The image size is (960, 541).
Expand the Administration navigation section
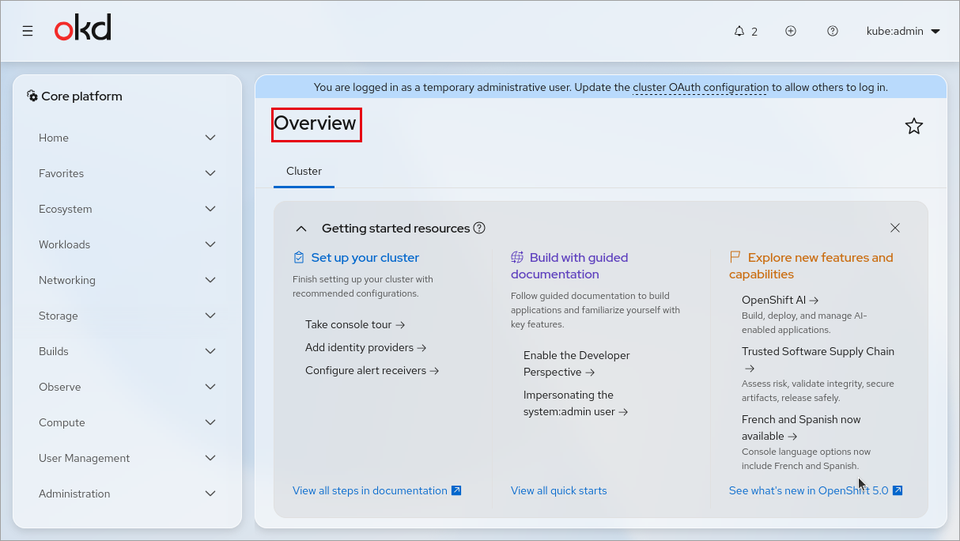coord(127,493)
